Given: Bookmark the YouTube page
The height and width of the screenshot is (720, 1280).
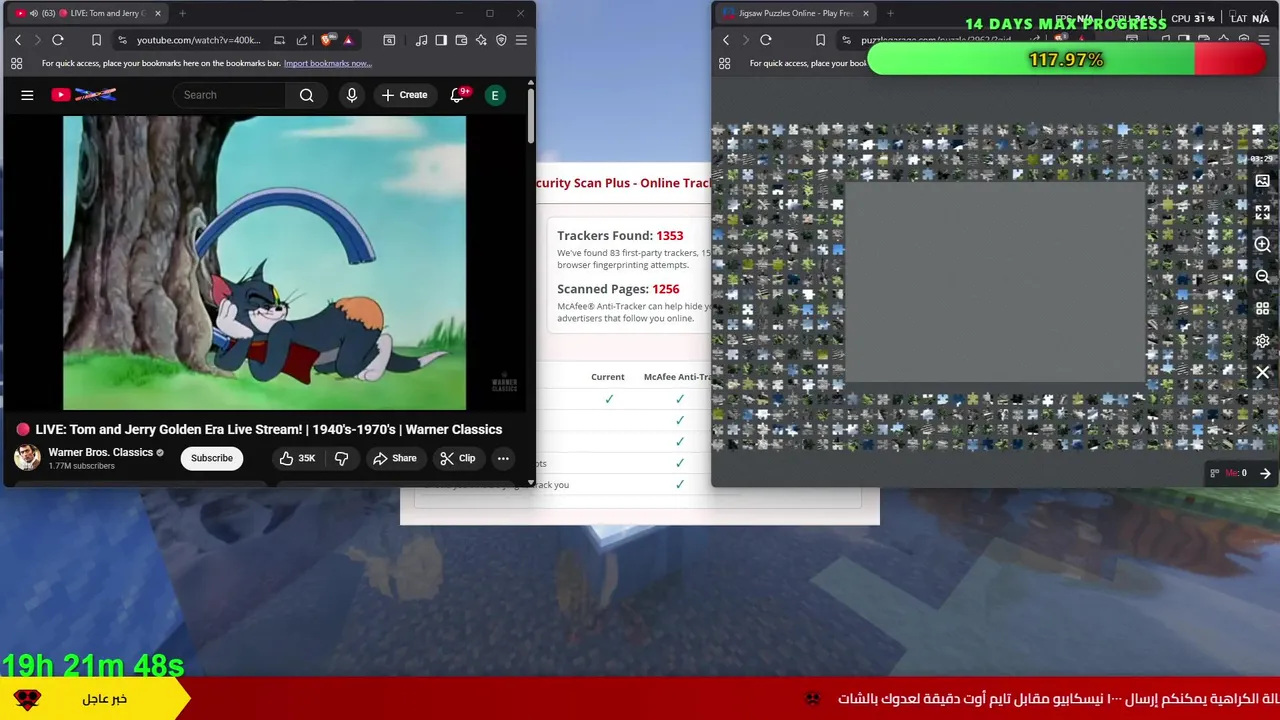Looking at the screenshot, I should 96,40.
